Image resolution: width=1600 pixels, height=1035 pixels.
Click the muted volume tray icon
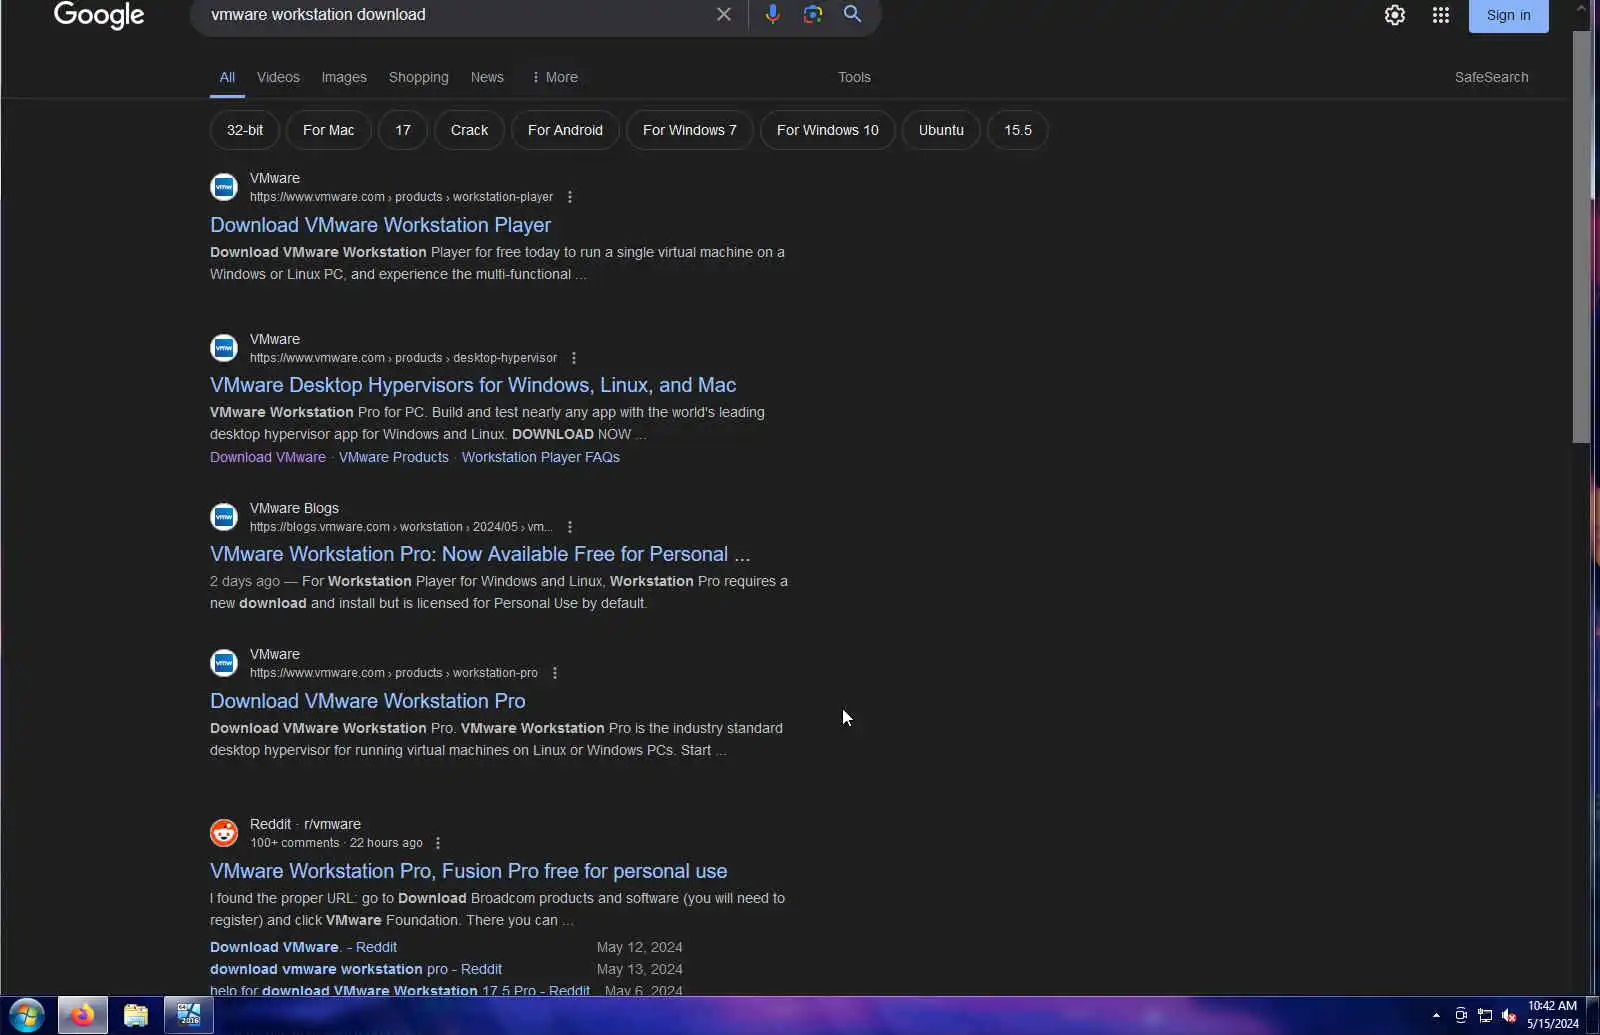[1509, 1016]
